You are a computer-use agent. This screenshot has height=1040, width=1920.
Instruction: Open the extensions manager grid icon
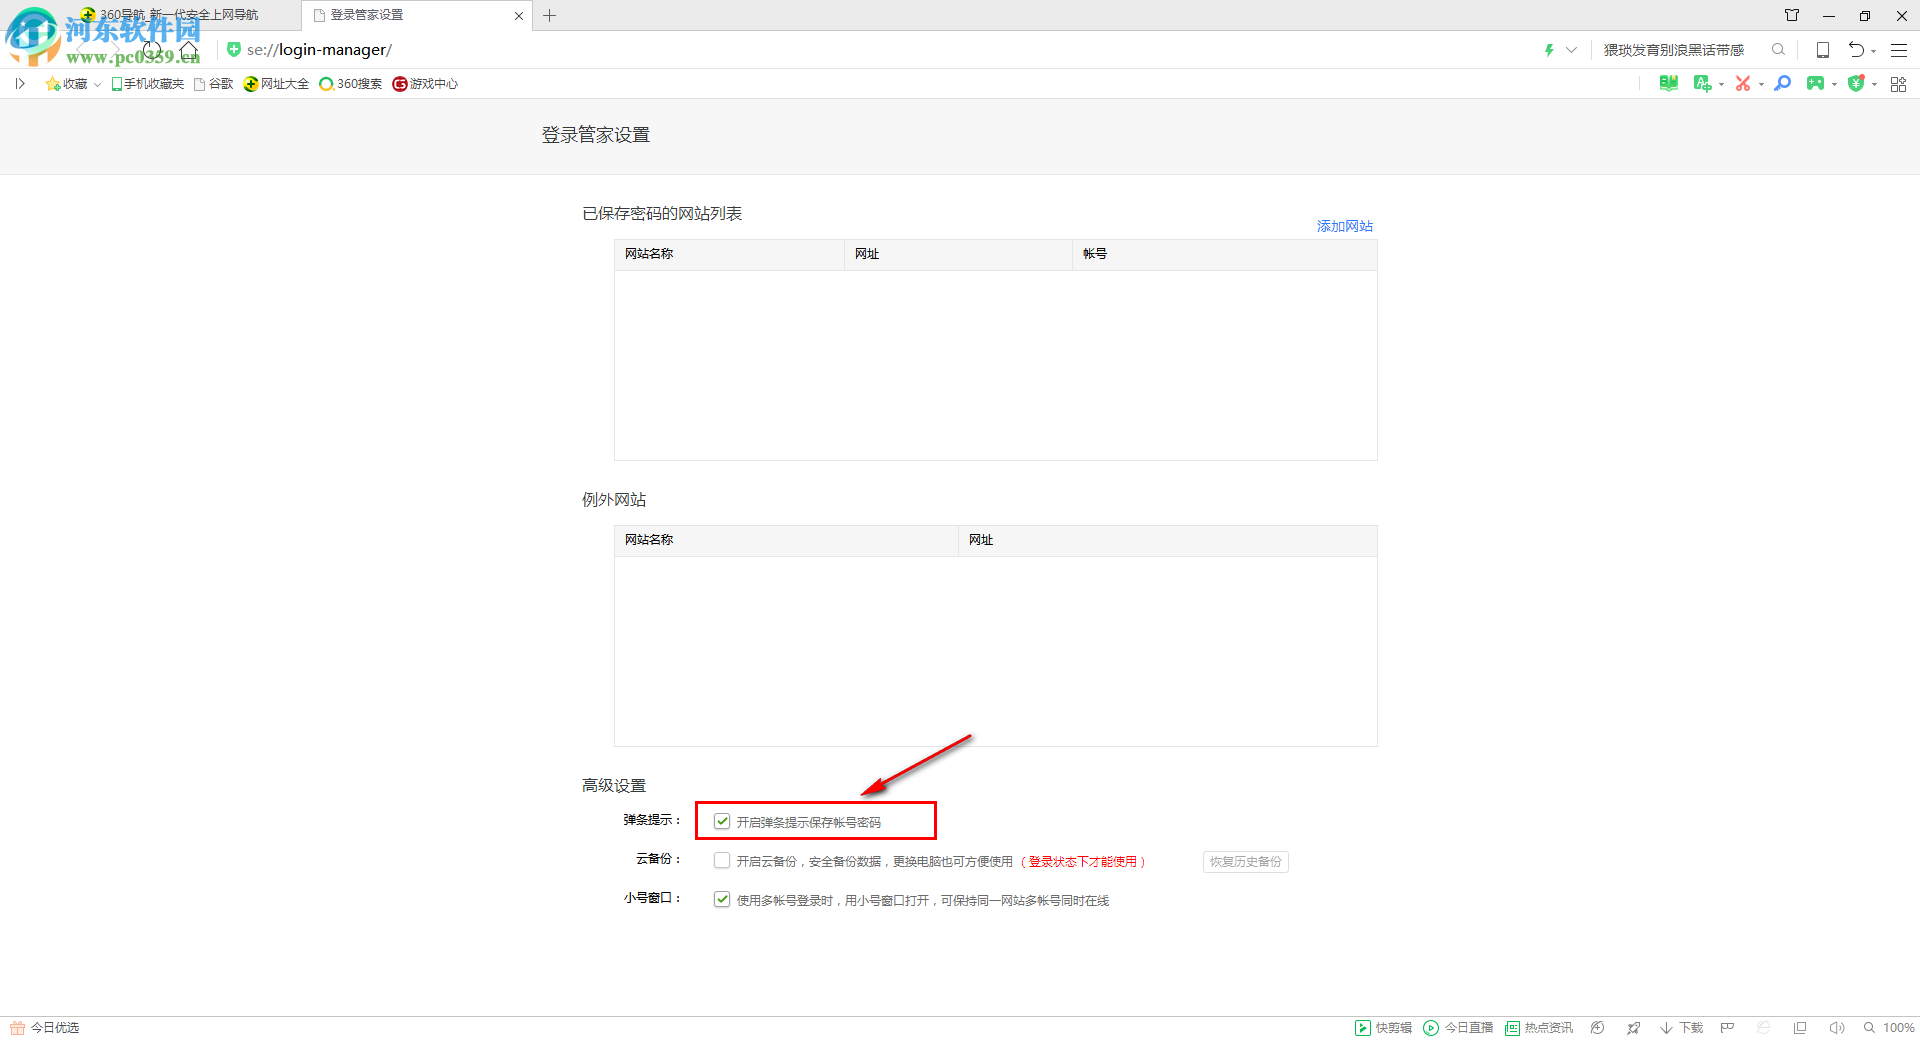click(1898, 84)
